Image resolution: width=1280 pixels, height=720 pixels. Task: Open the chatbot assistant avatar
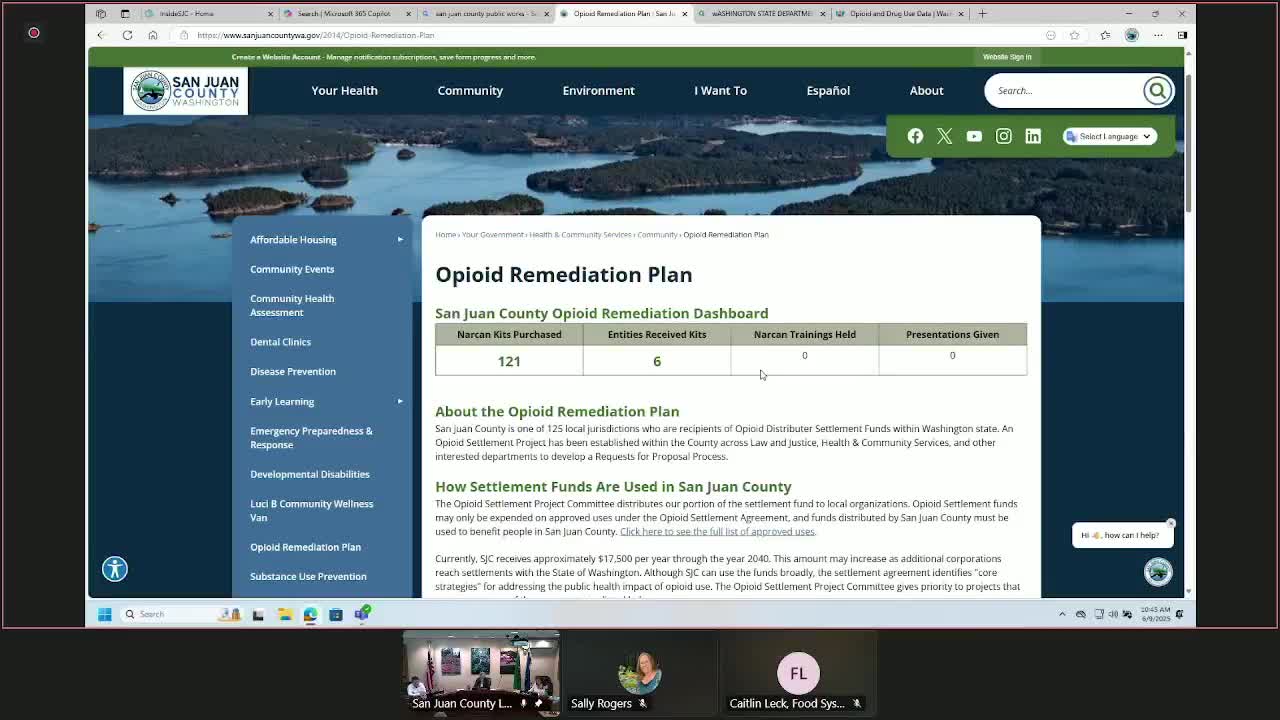pyautogui.click(x=1158, y=571)
